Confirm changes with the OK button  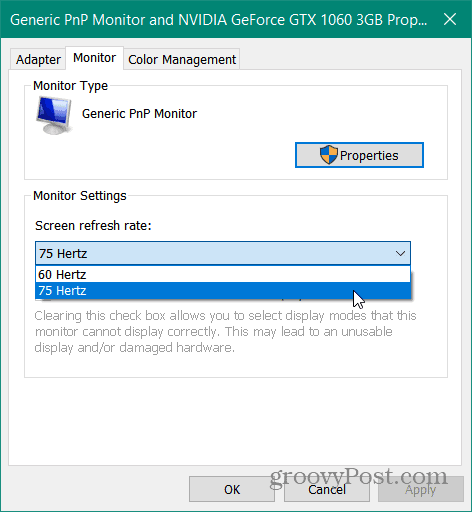[x=232, y=489]
